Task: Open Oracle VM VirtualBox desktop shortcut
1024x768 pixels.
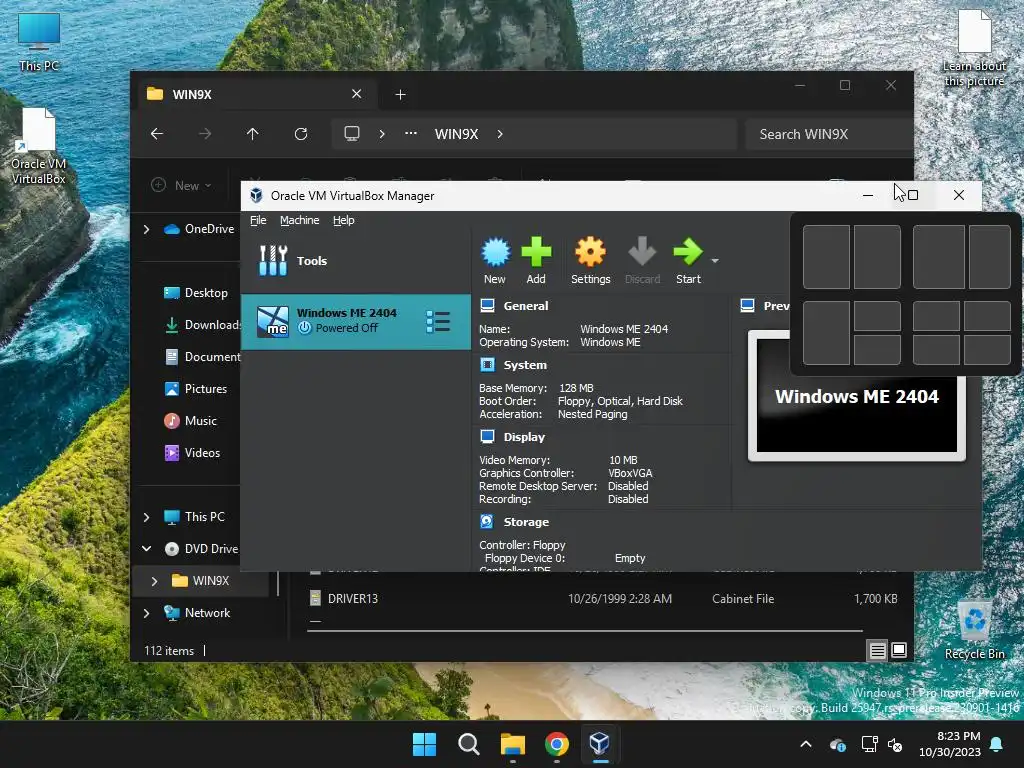Action: click(39, 146)
